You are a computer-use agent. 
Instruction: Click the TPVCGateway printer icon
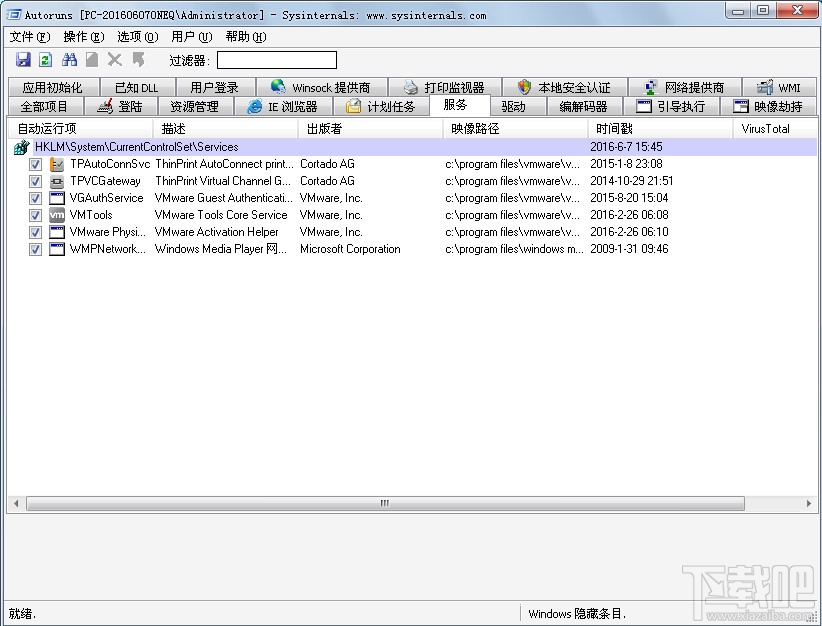click(57, 181)
